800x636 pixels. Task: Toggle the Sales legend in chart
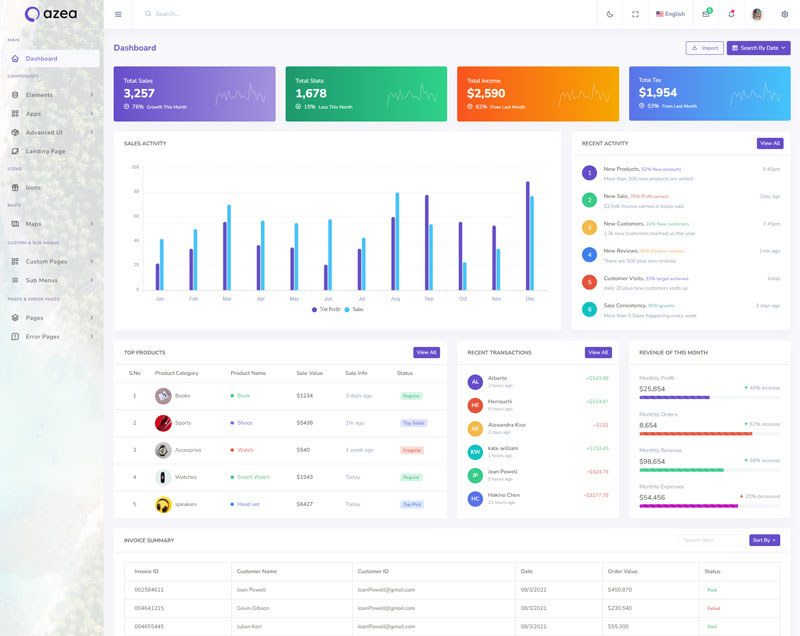(353, 310)
